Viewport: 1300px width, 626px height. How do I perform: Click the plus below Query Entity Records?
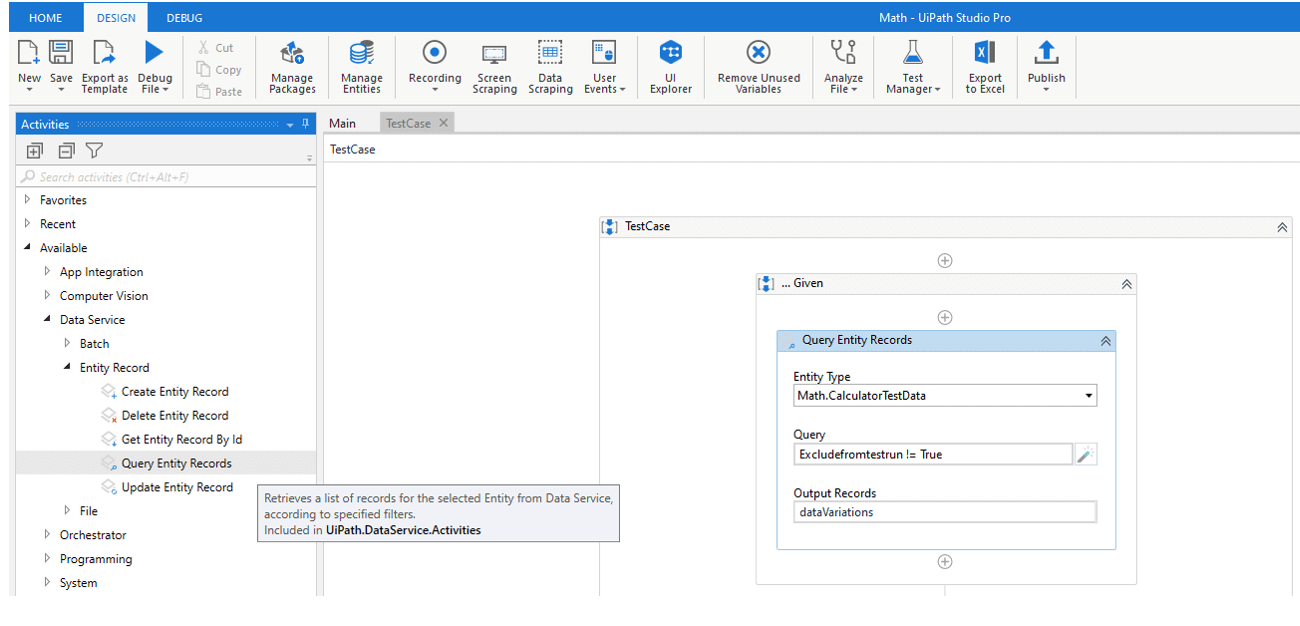[944, 561]
